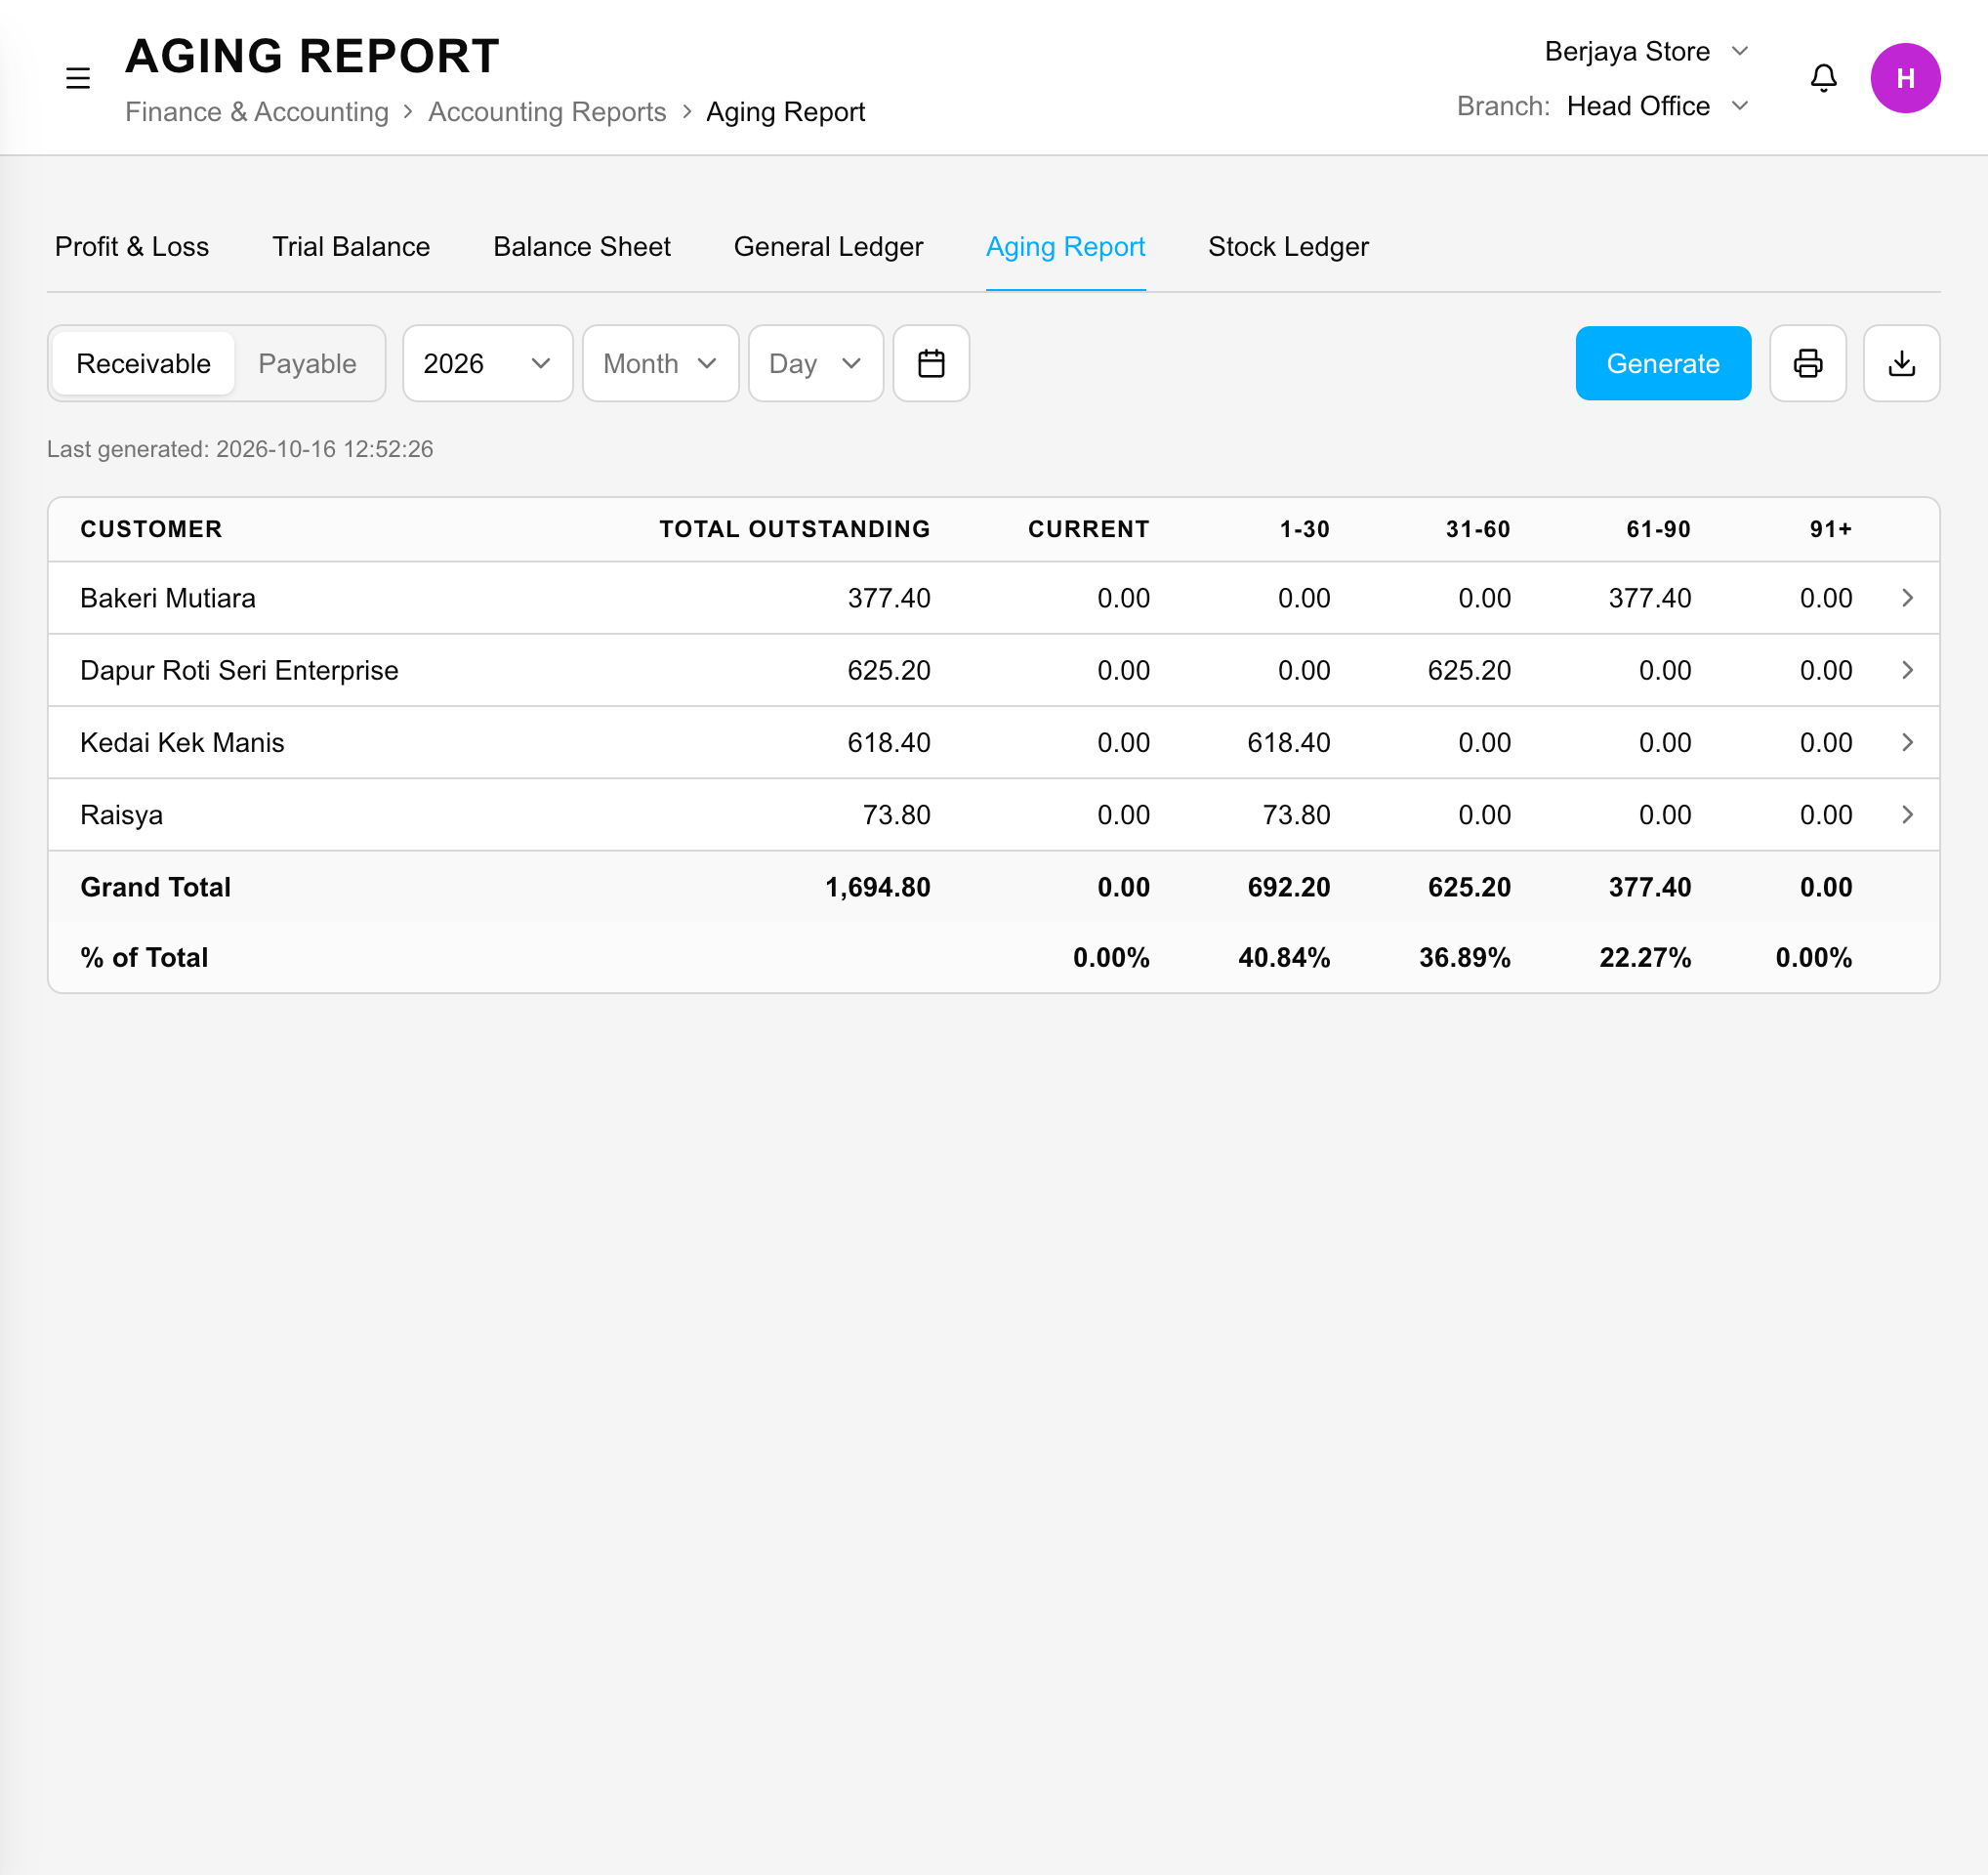Open the Day dropdown
This screenshot has width=1988, height=1875.
click(x=815, y=363)
